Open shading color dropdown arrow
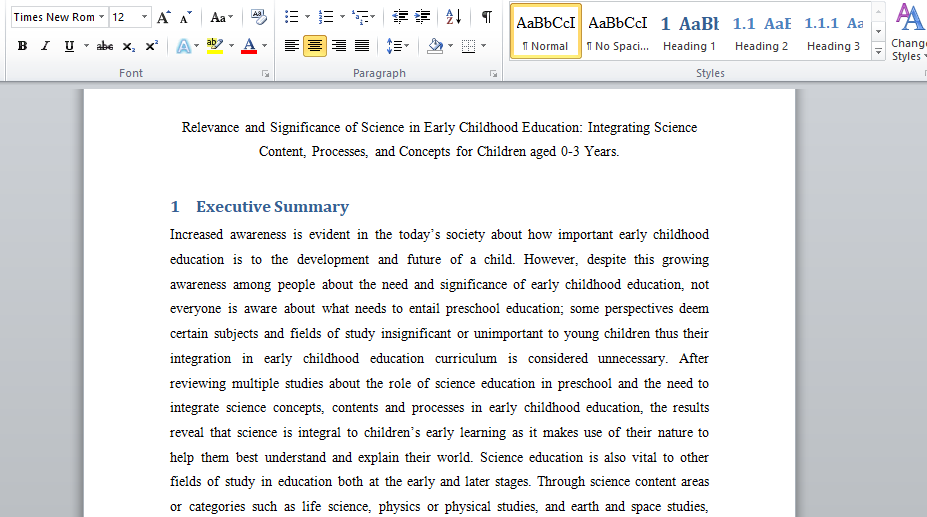The height and width of the screenshot is (517, 927). (451, 46)
